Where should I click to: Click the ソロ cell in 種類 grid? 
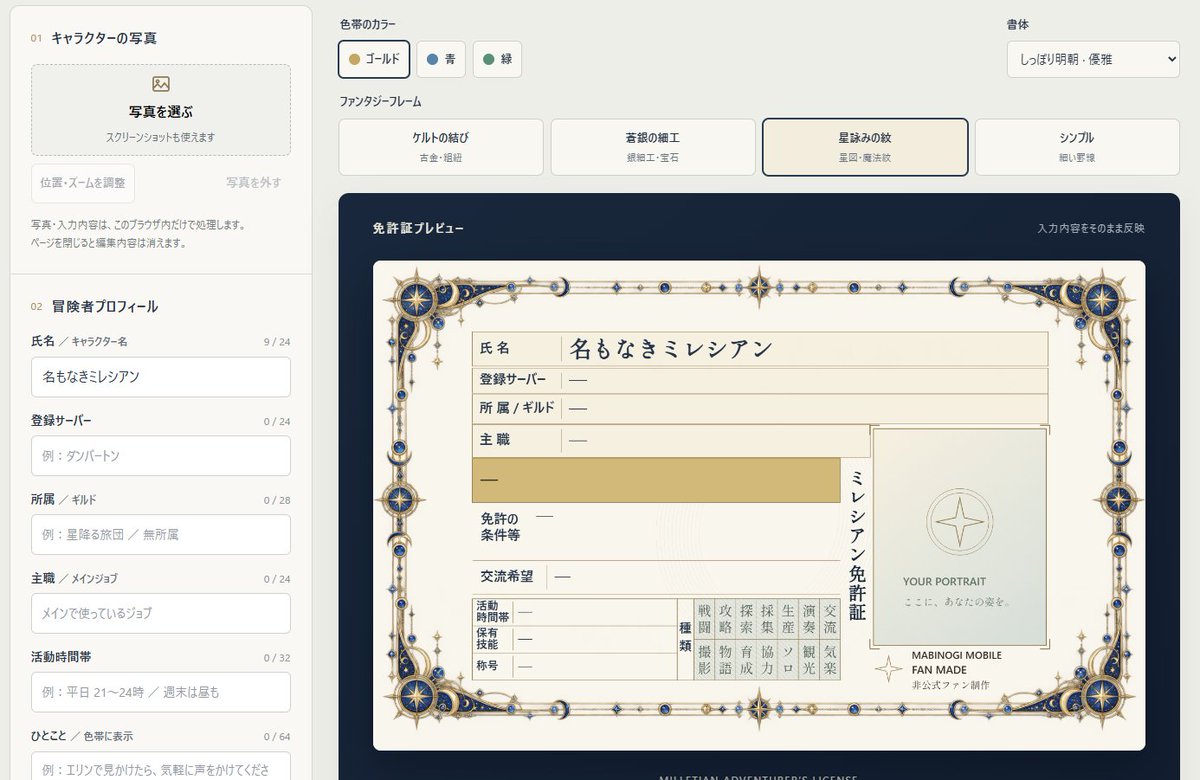788,660
